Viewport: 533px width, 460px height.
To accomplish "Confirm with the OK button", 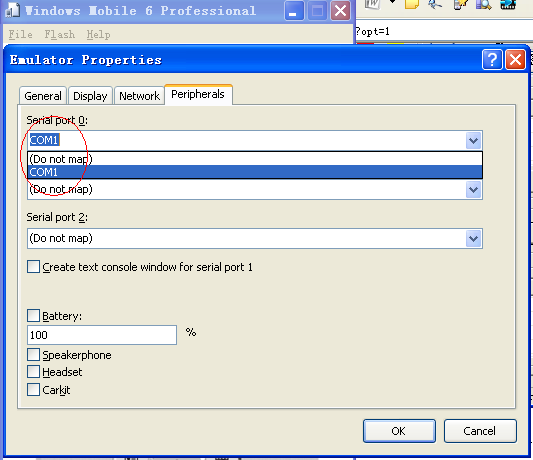I will (399, 431).
